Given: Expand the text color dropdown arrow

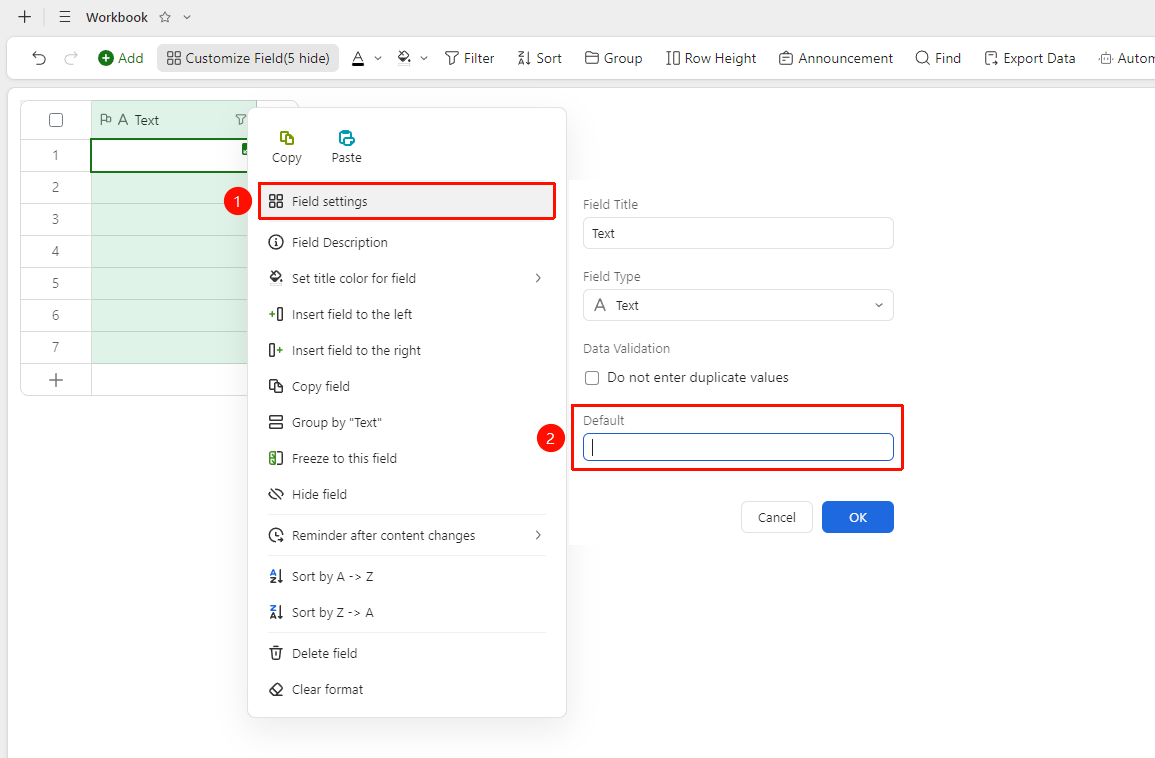Looking at the screenshot, I should click(x=378, y=58).
